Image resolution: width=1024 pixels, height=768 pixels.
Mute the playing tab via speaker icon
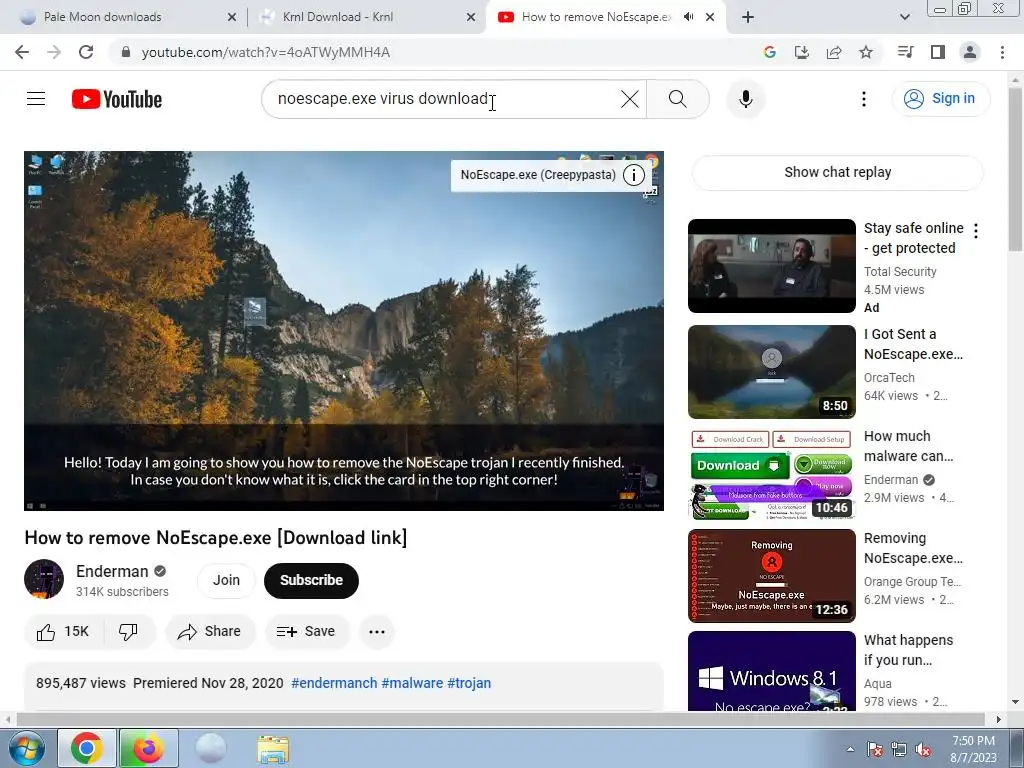[688, 17]
